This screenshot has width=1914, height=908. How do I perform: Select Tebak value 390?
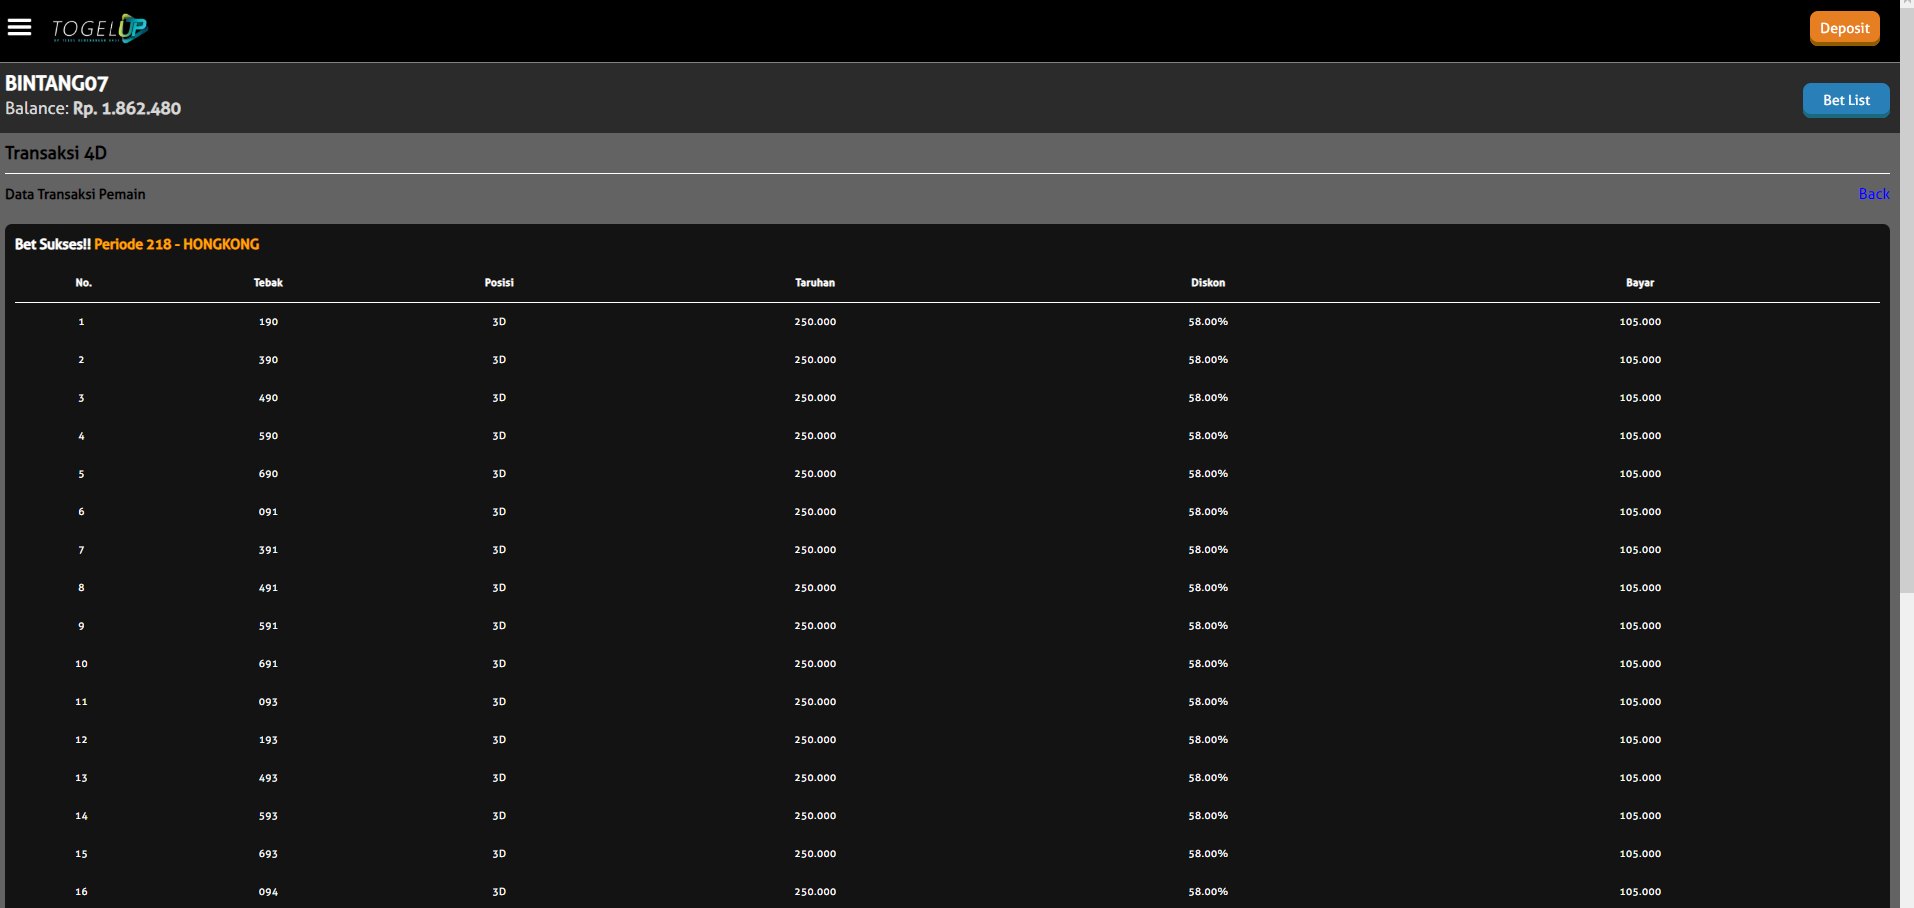(x=268, y=360)
